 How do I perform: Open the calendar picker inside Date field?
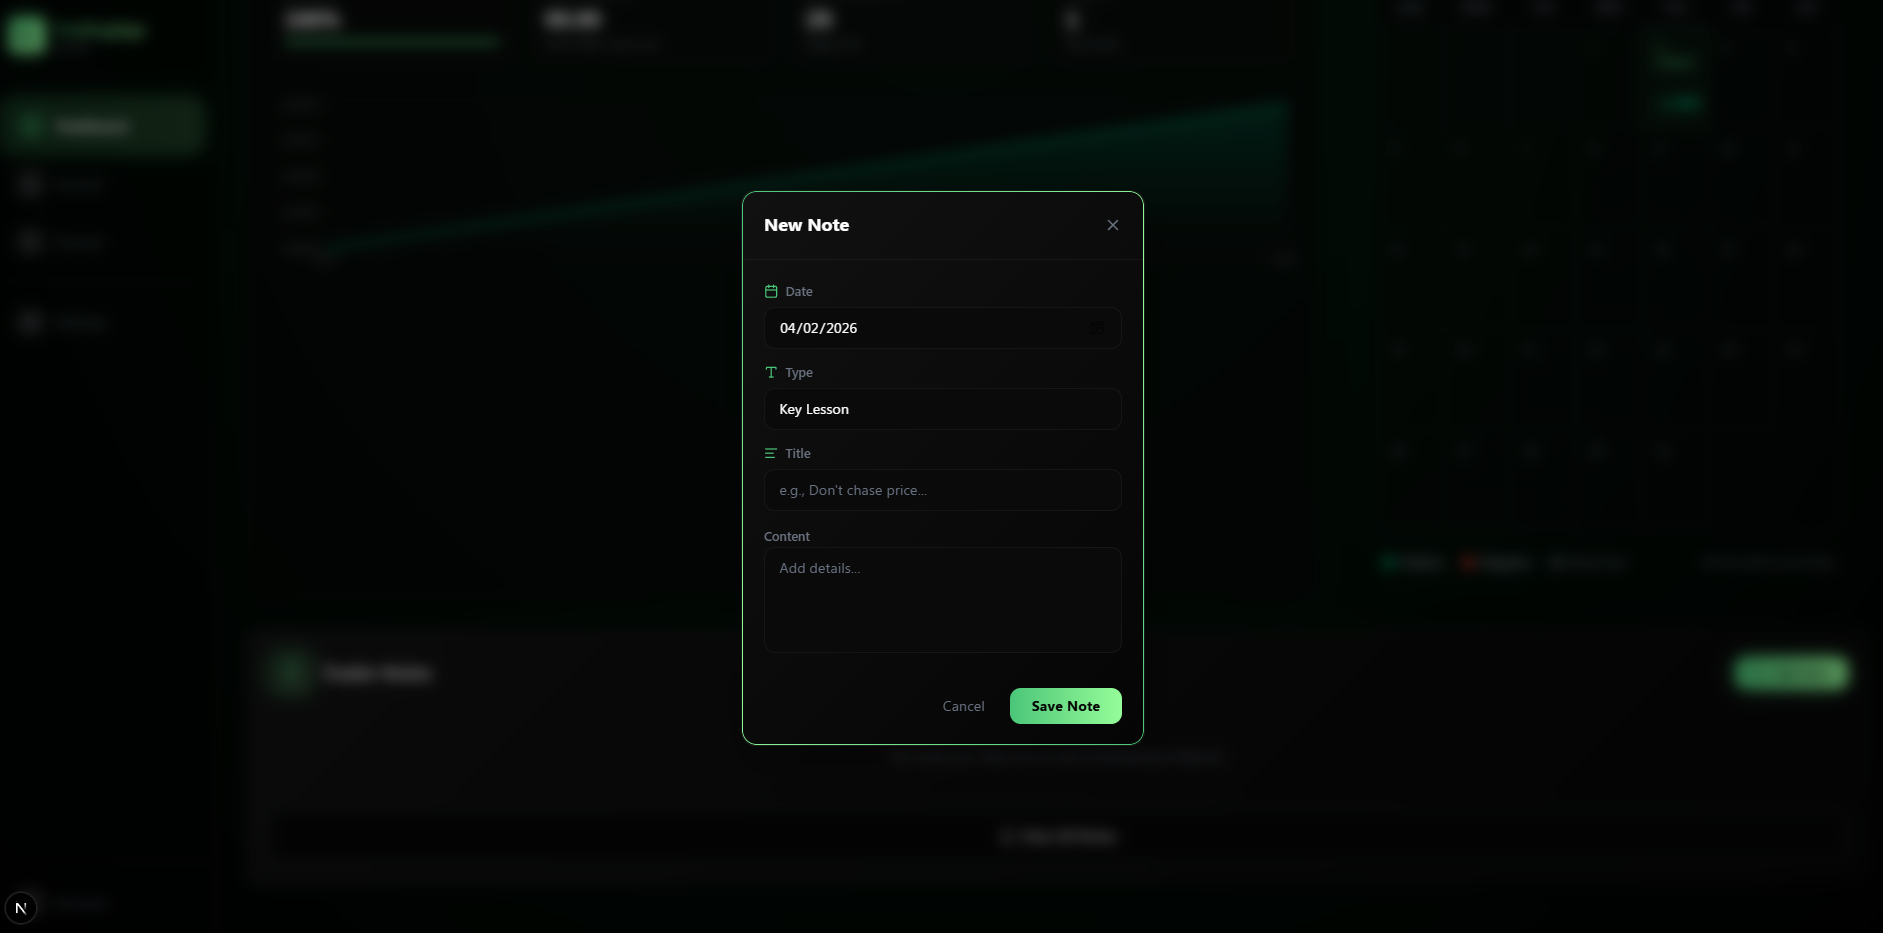click(1097, 328)
